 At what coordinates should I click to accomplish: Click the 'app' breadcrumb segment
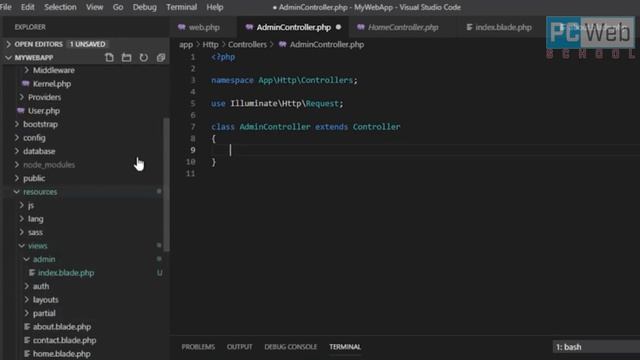pos(186,44)
